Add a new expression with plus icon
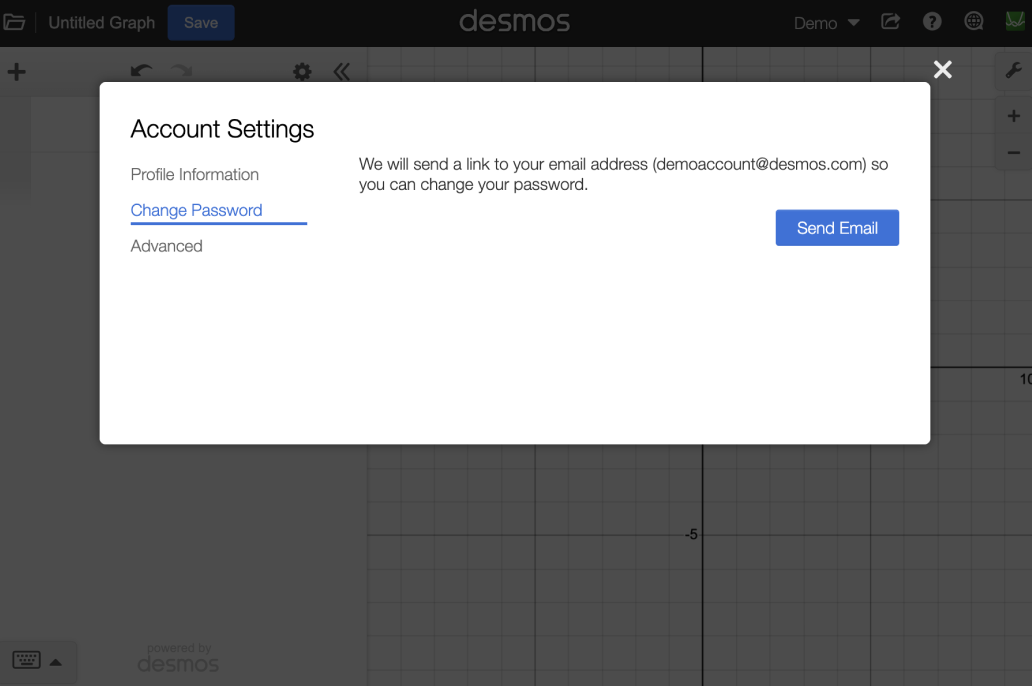 tap(16, 71)
